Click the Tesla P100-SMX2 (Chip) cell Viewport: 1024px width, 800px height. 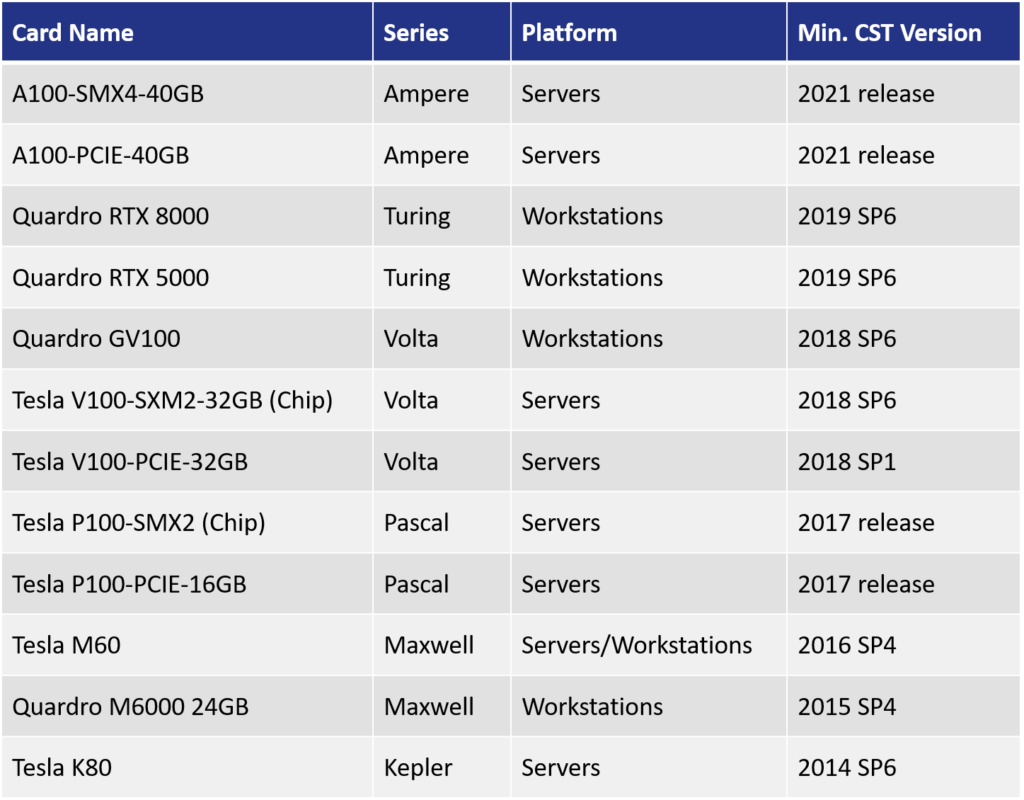[x=139, y=523]
